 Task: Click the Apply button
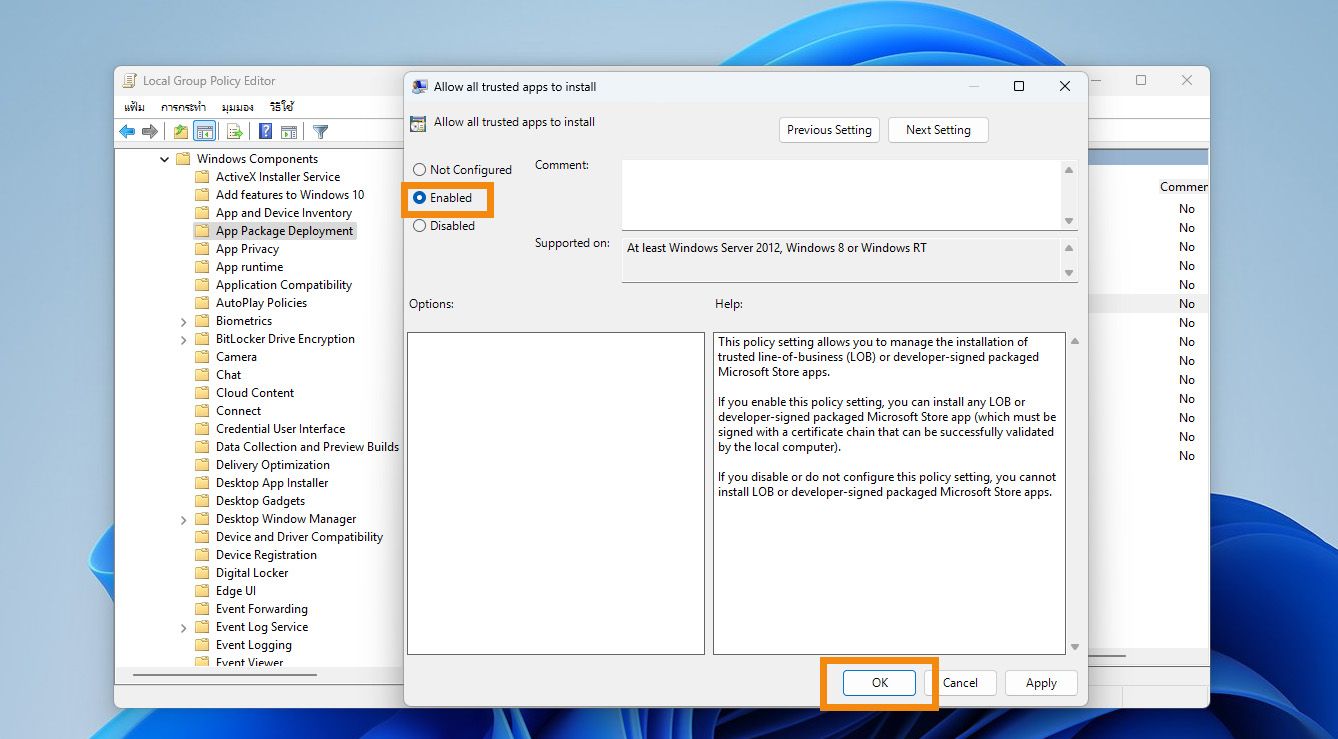point(1041,683)
